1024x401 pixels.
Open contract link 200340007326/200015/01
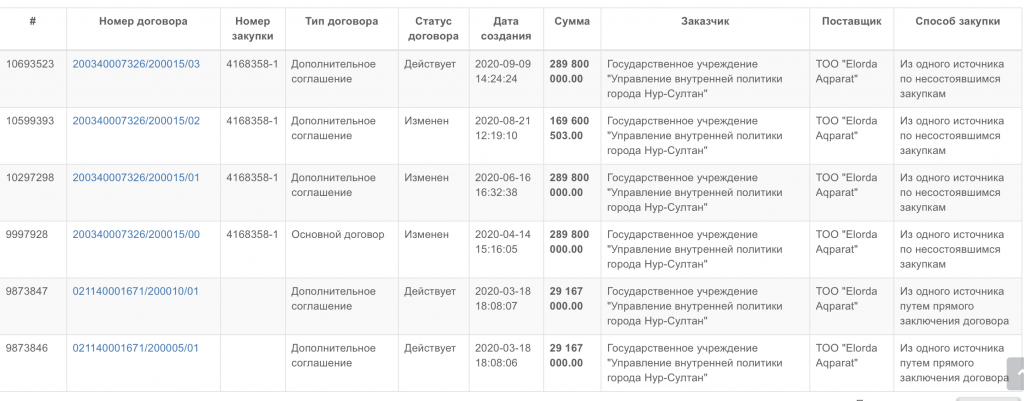click(136, 178)
